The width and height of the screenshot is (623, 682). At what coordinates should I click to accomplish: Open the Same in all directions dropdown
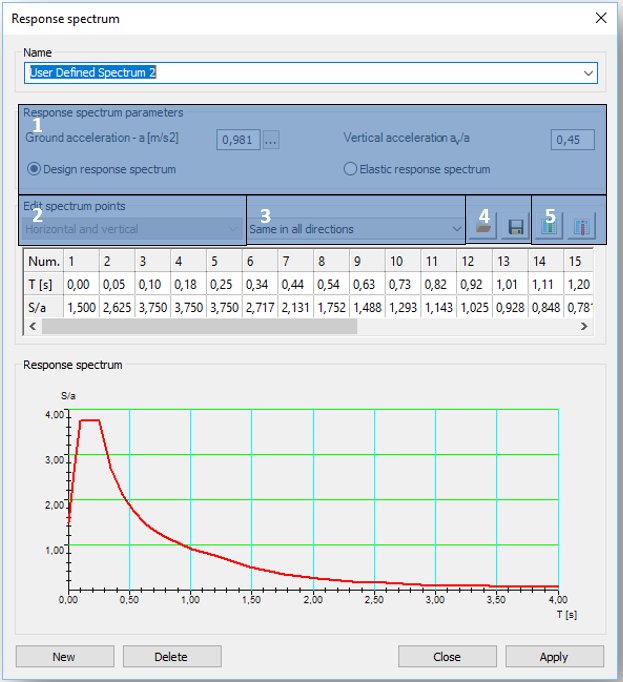[x=356, y=229]
